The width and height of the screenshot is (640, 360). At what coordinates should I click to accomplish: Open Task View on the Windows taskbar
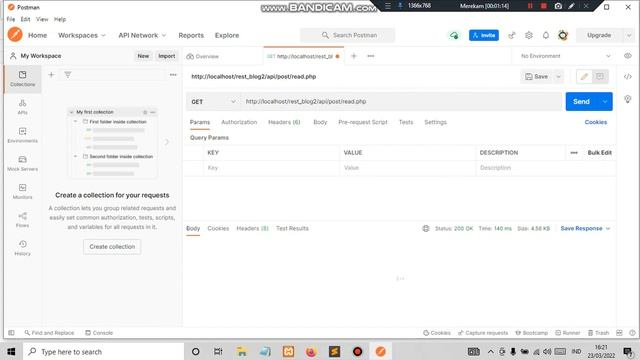[x=218, y=351]
